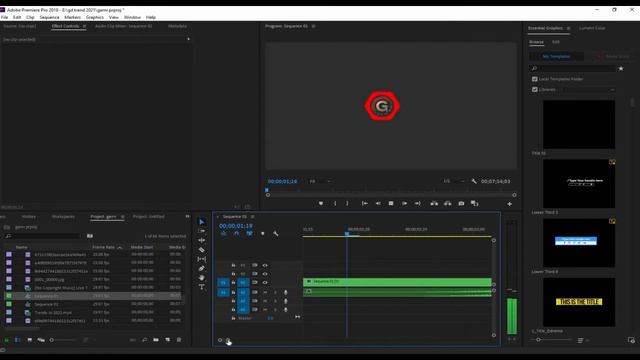Open Program monitor settings wrench
The height and width of the screenshot is (360, 640).
click(x=474, y=181)
